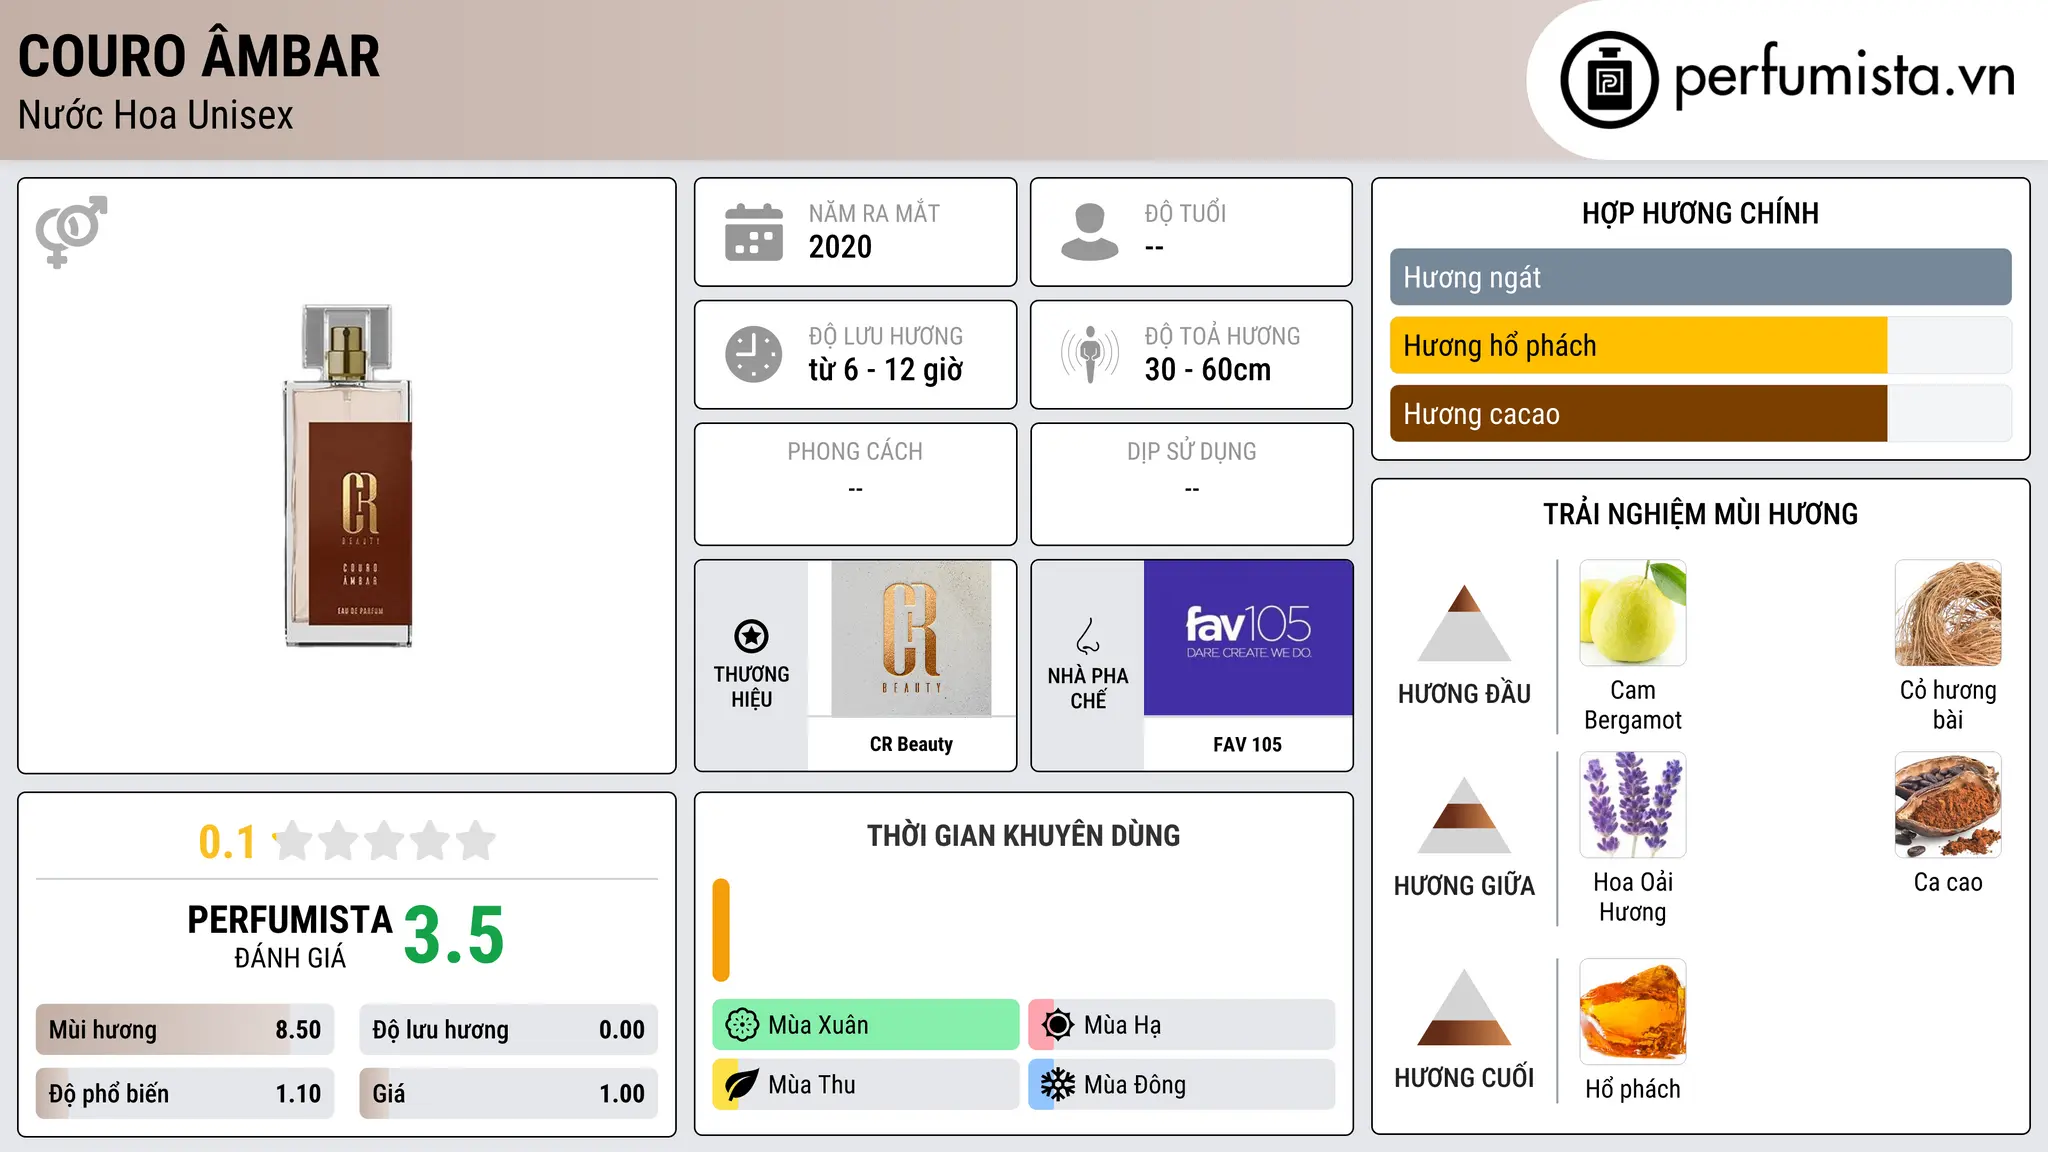Click the ĐỘ TUỔI label

[1185, 214]
